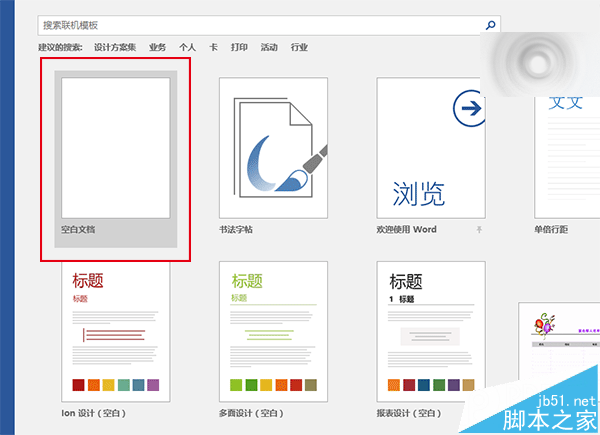
Task: Choose the 个人 suggested search link
Action: pyautogui.click(x=187, y=47)
